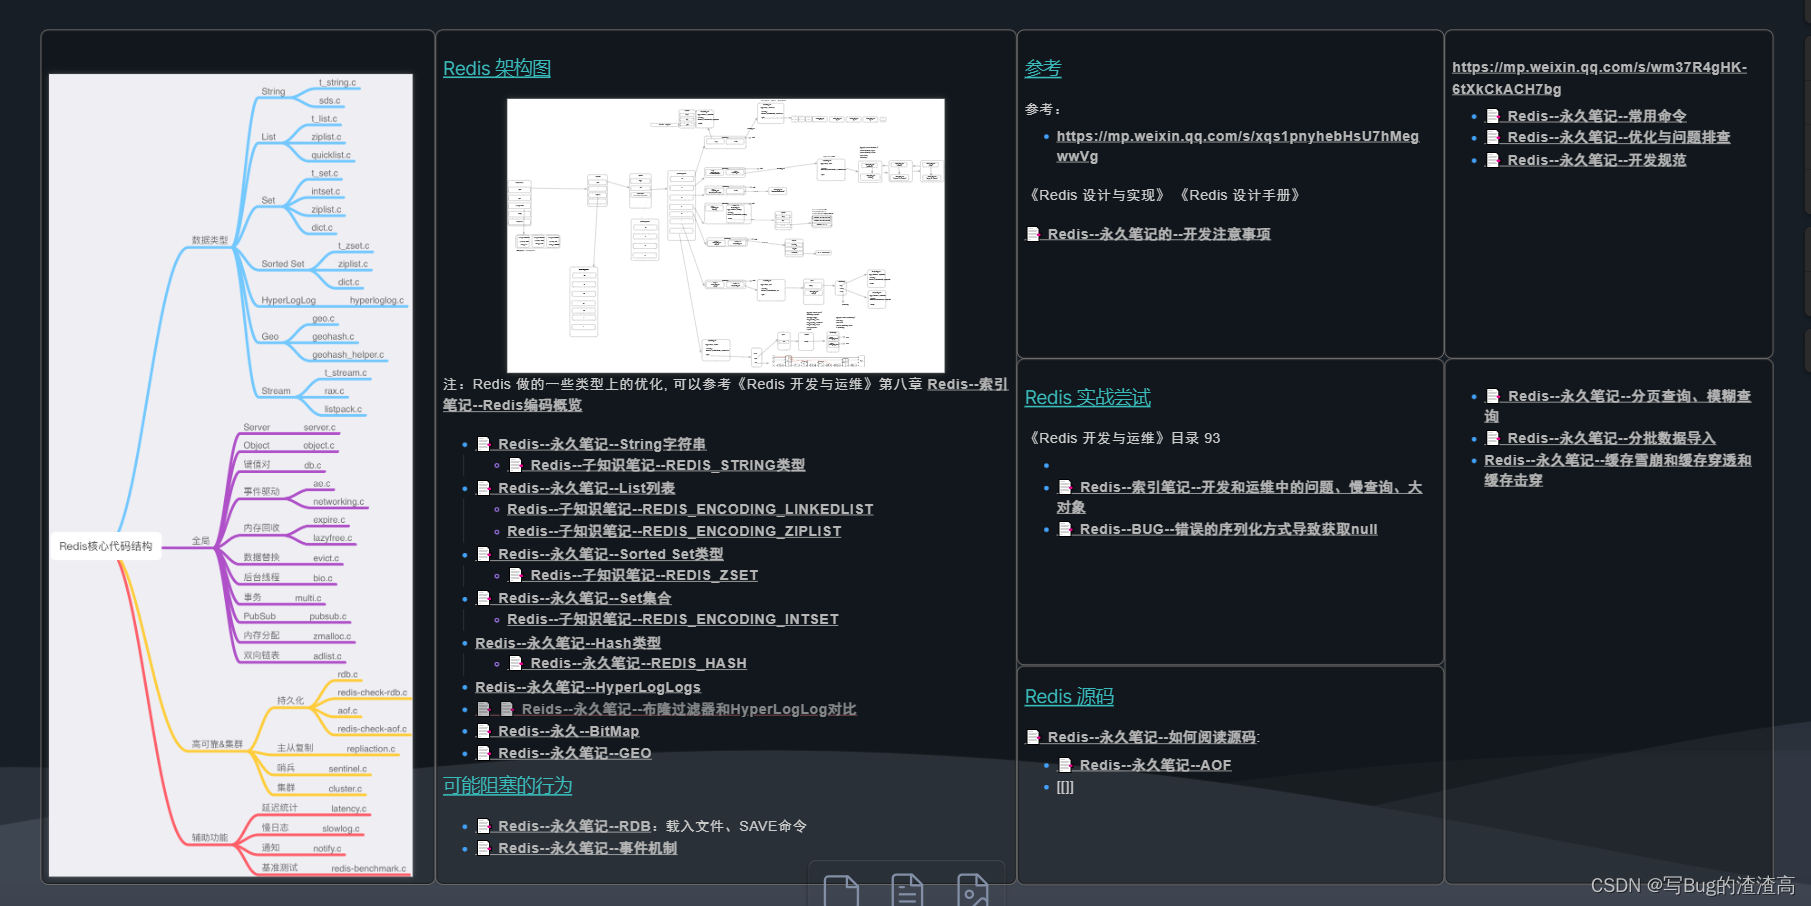Click the document icon before '事件机制' note
1811x906 pixels.
(484, 848)
